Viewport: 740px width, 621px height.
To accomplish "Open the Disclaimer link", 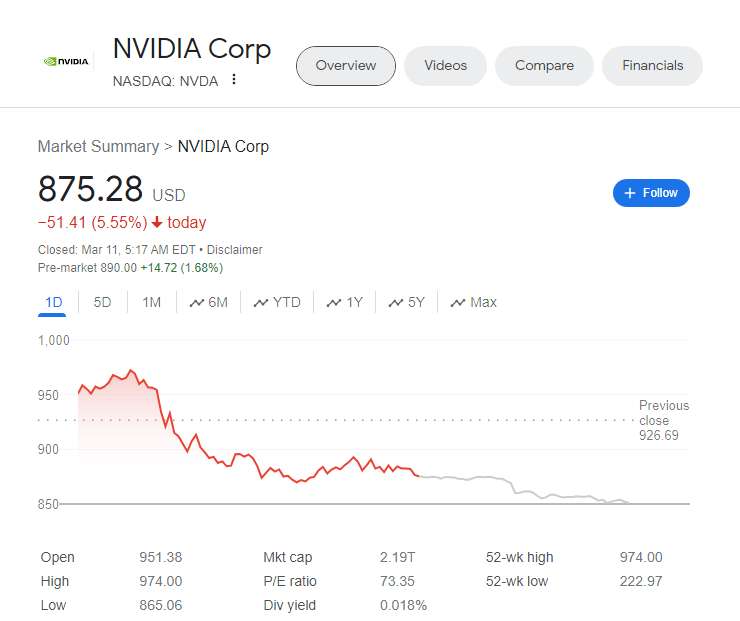I will (x=235, y=250).
